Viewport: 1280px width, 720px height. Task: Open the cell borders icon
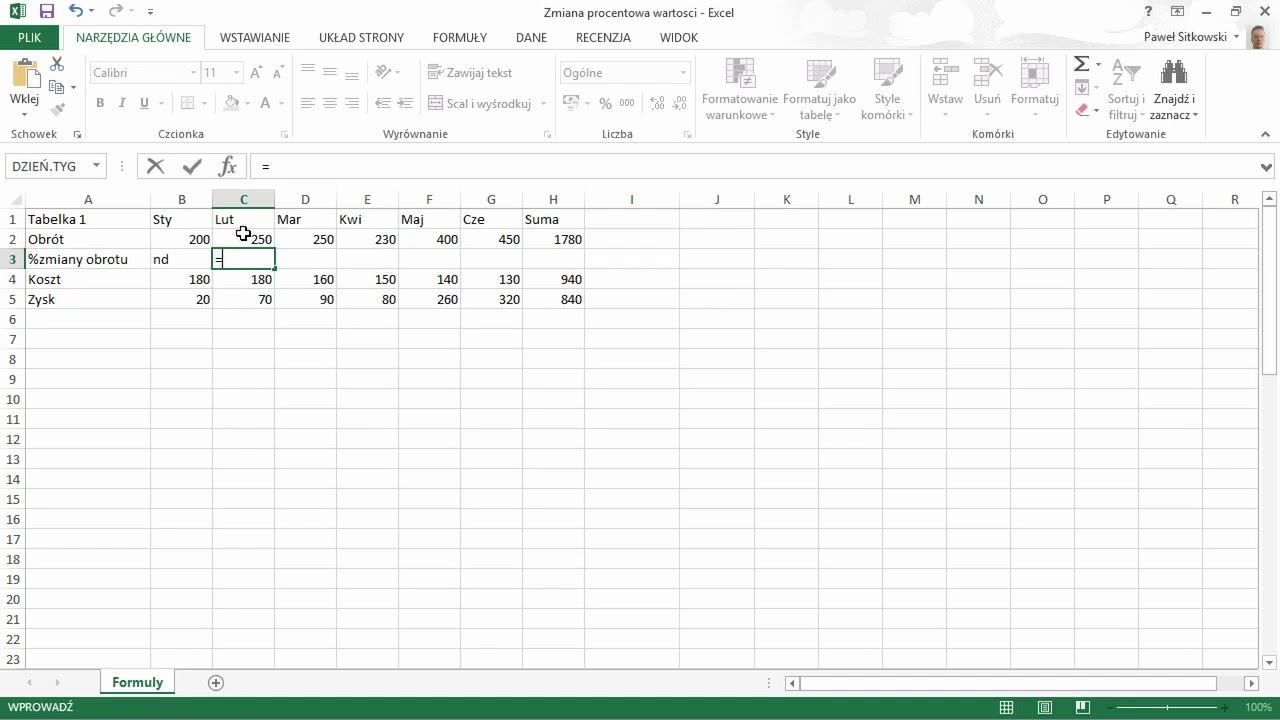[187, 103]
